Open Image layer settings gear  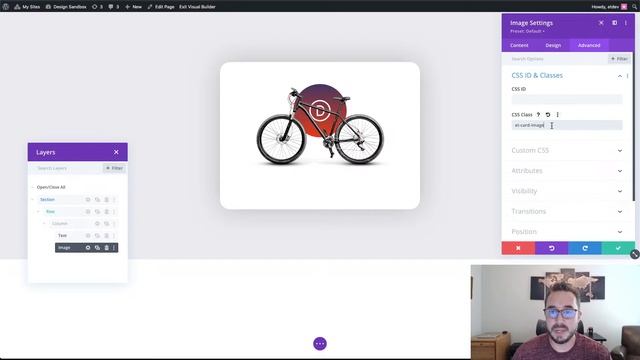click(88, 248)
